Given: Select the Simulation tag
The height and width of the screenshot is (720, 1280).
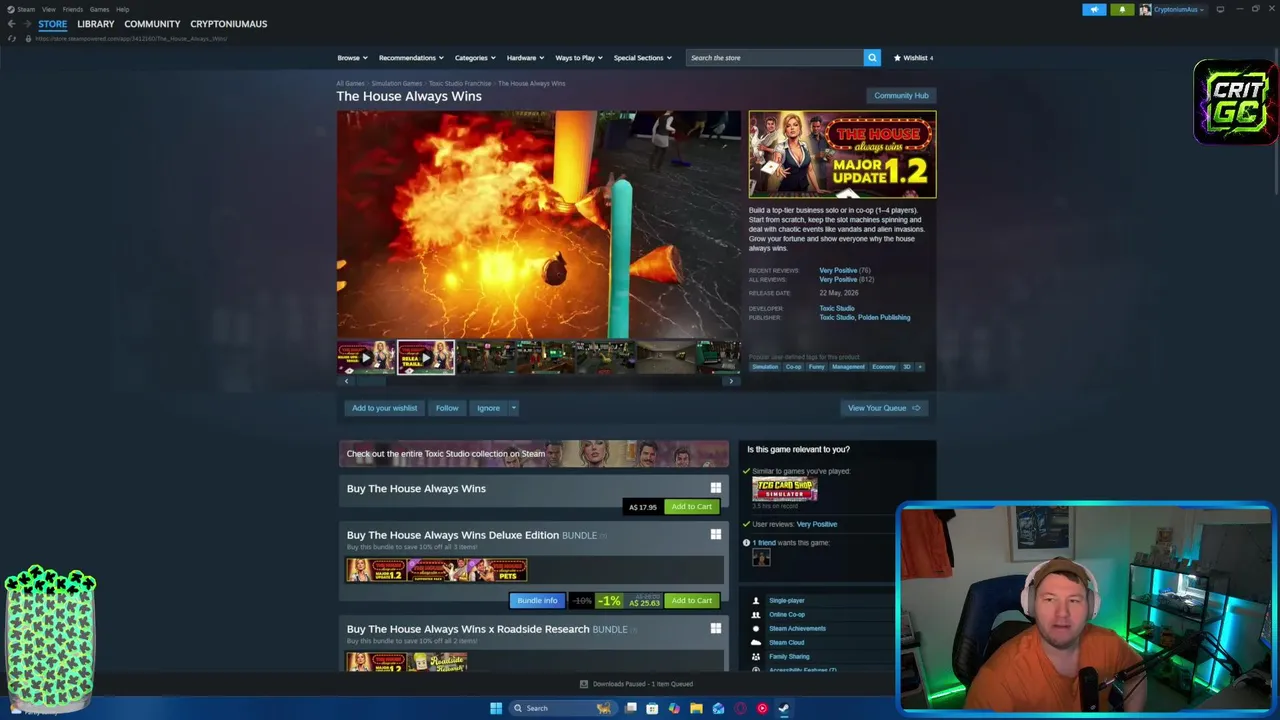Looking at the screenshot, I should click(x=765, y=367).
